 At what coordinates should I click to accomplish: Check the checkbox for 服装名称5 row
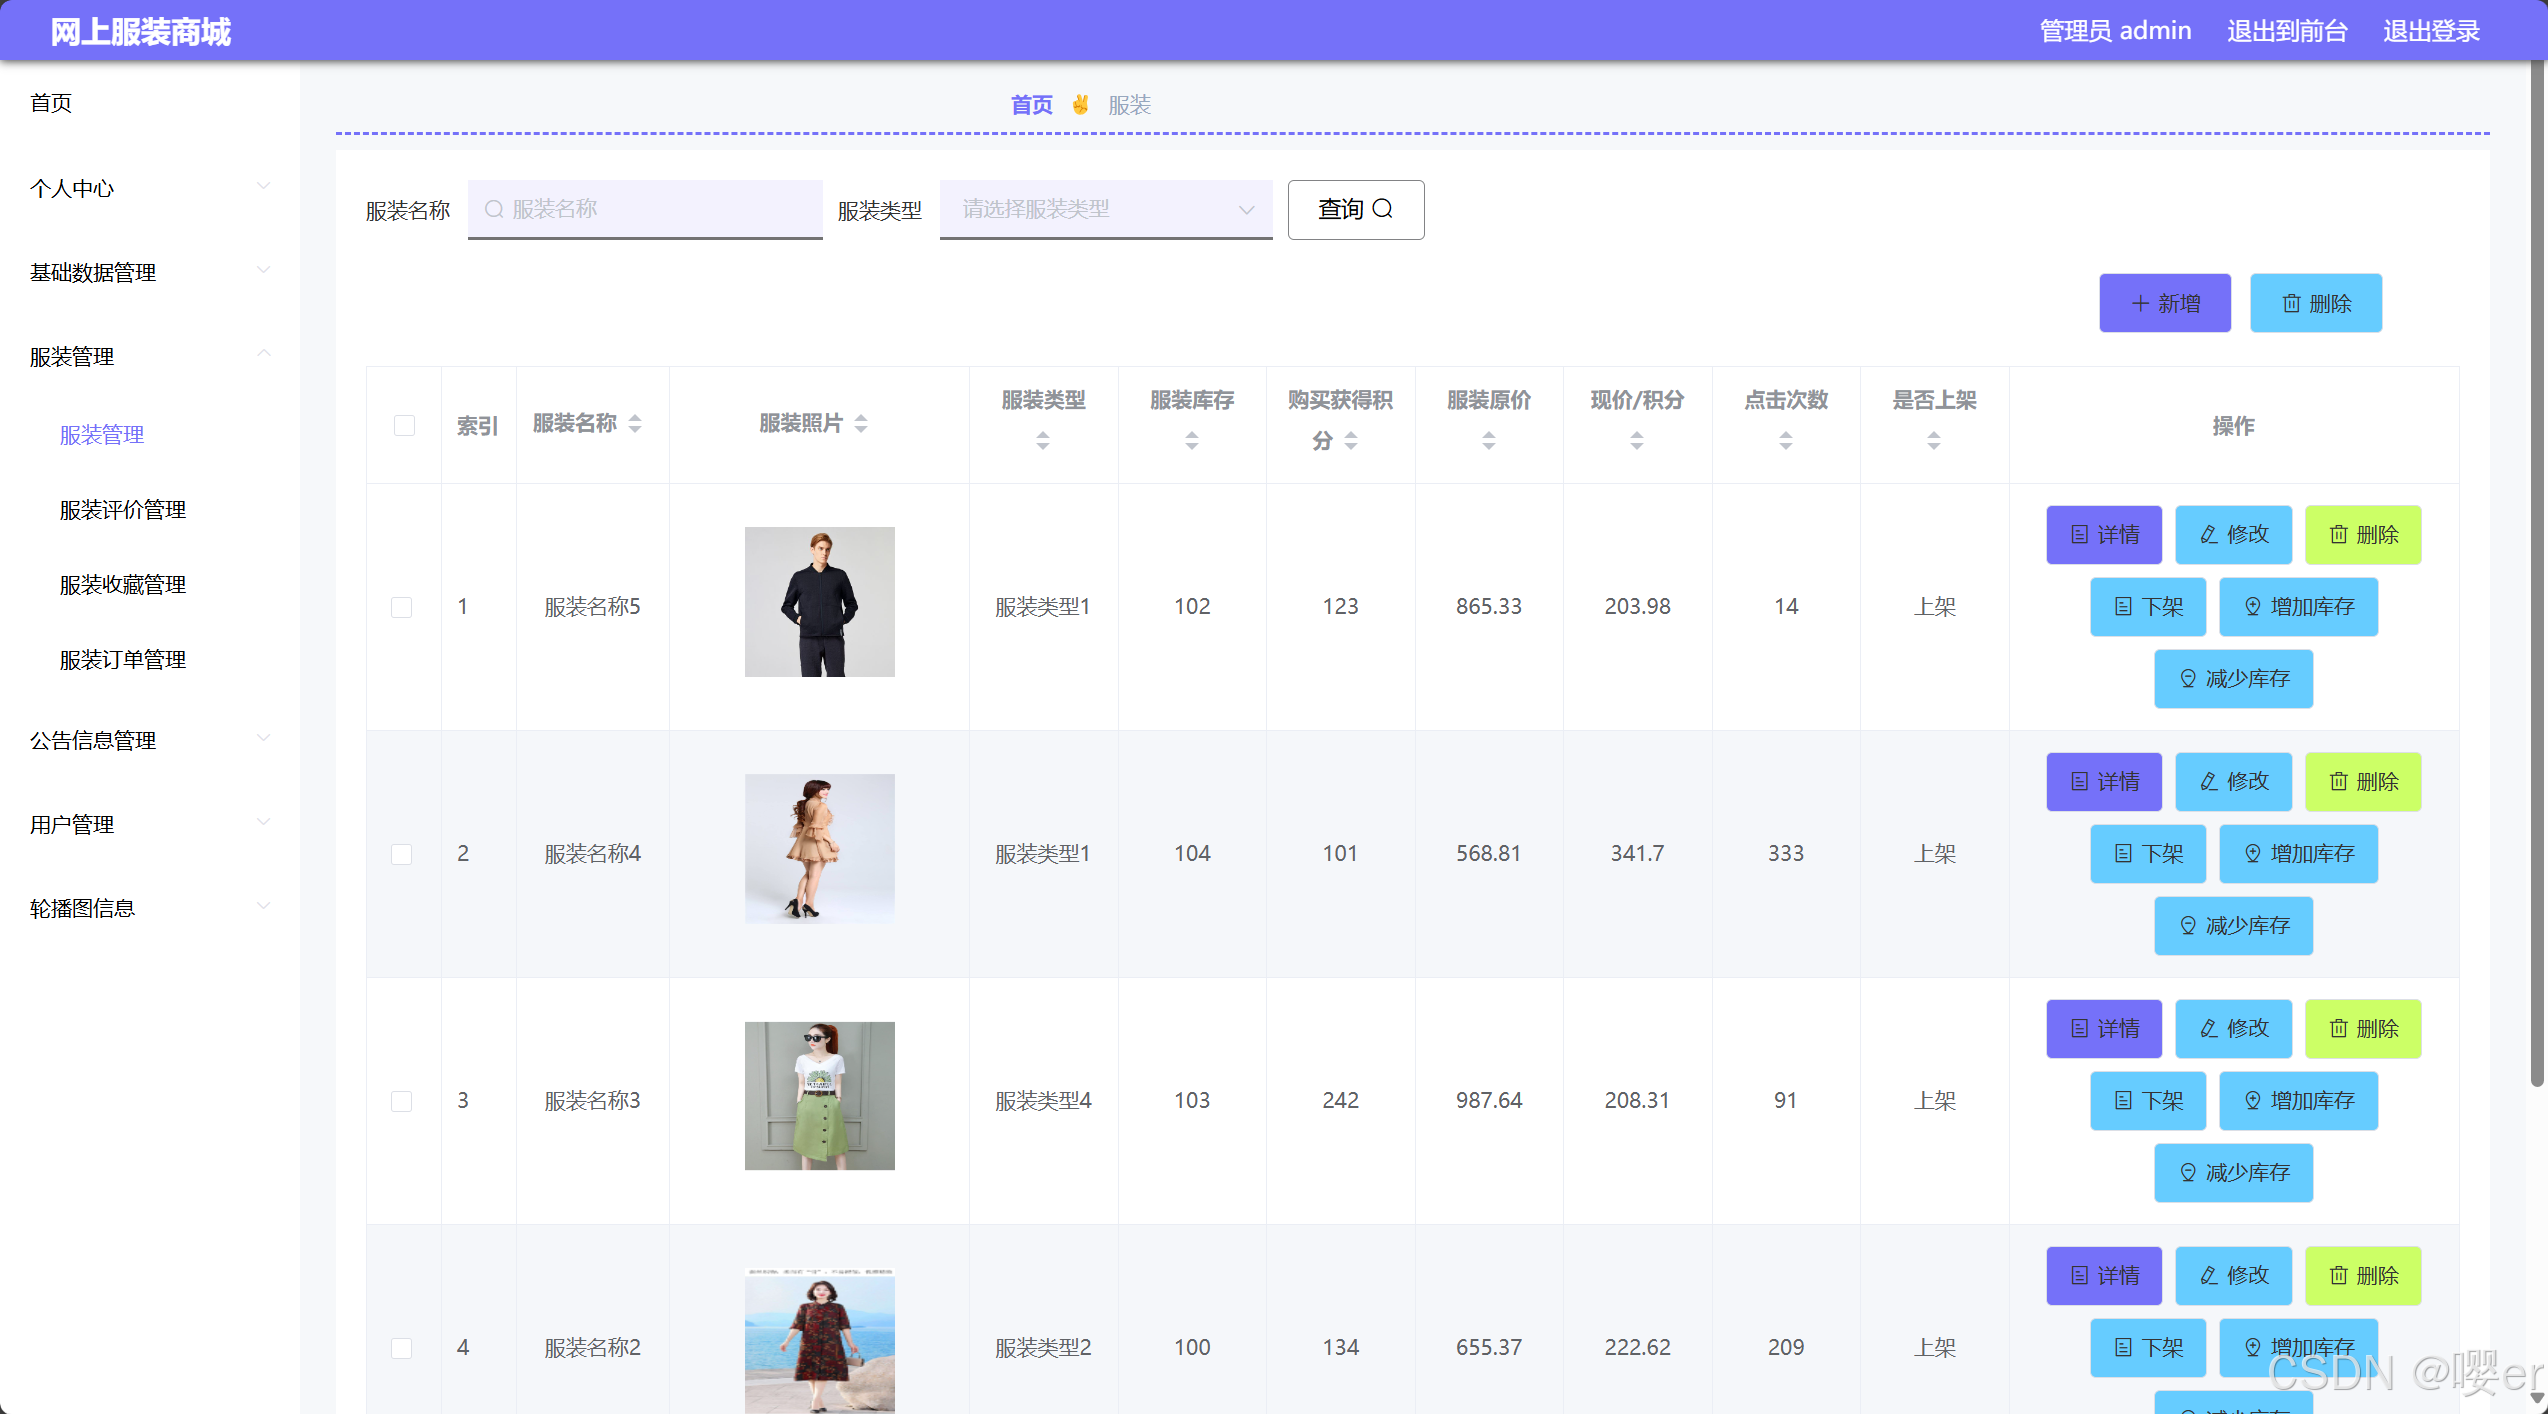(403, 606)
